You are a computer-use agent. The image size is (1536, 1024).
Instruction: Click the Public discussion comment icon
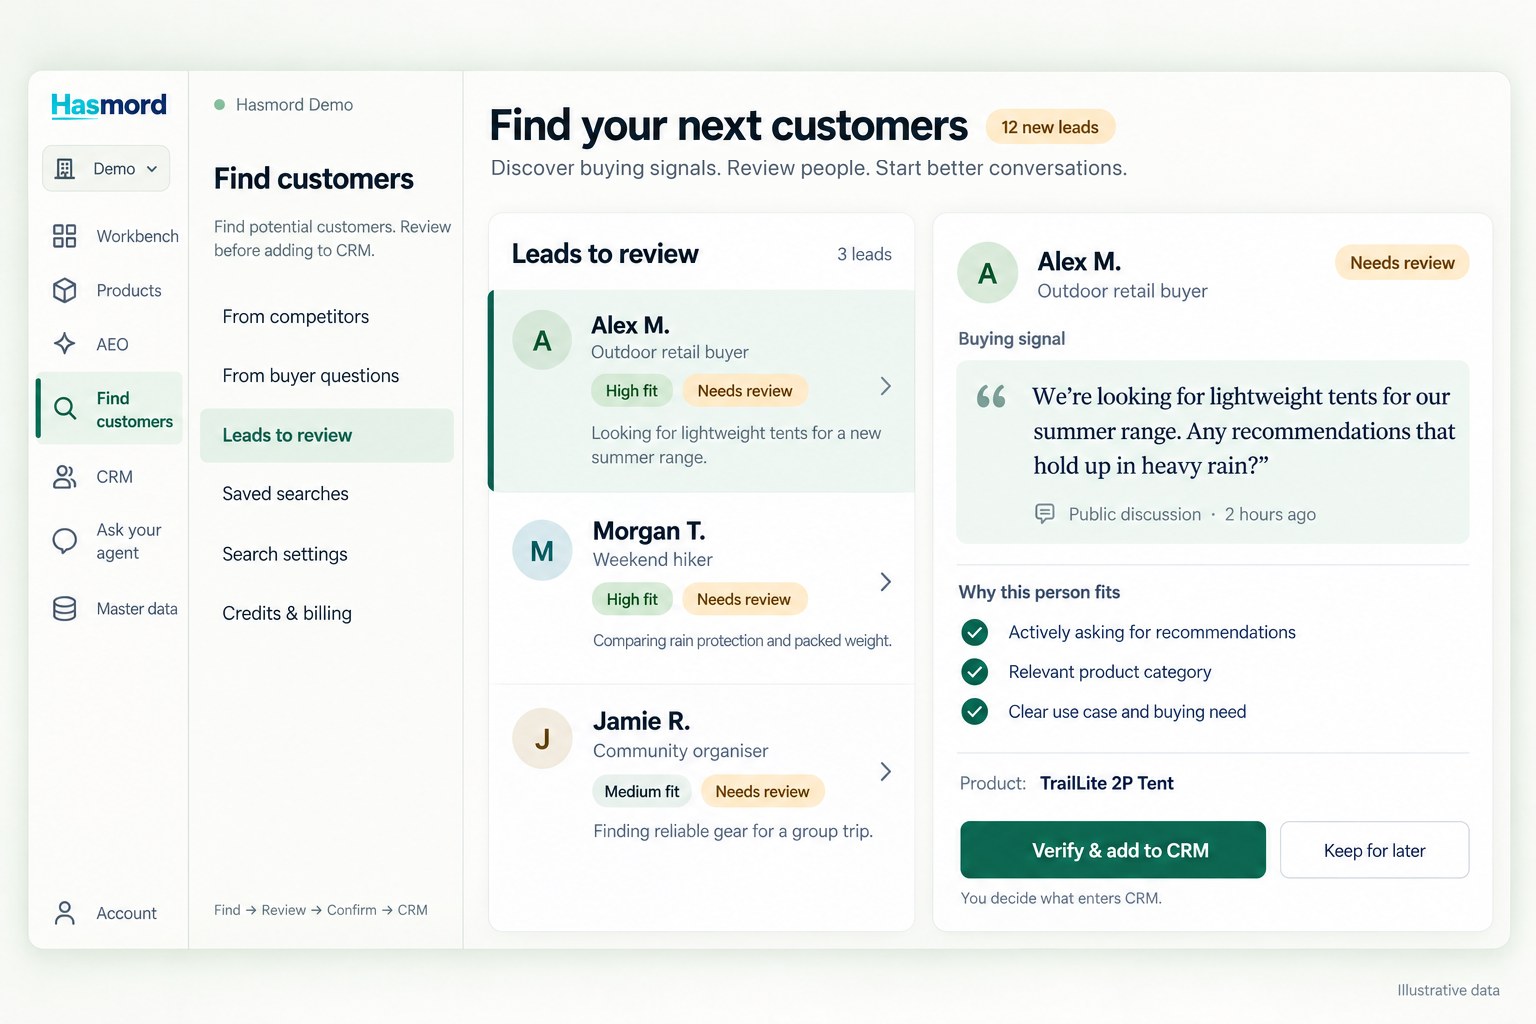tap(1045, 514)
